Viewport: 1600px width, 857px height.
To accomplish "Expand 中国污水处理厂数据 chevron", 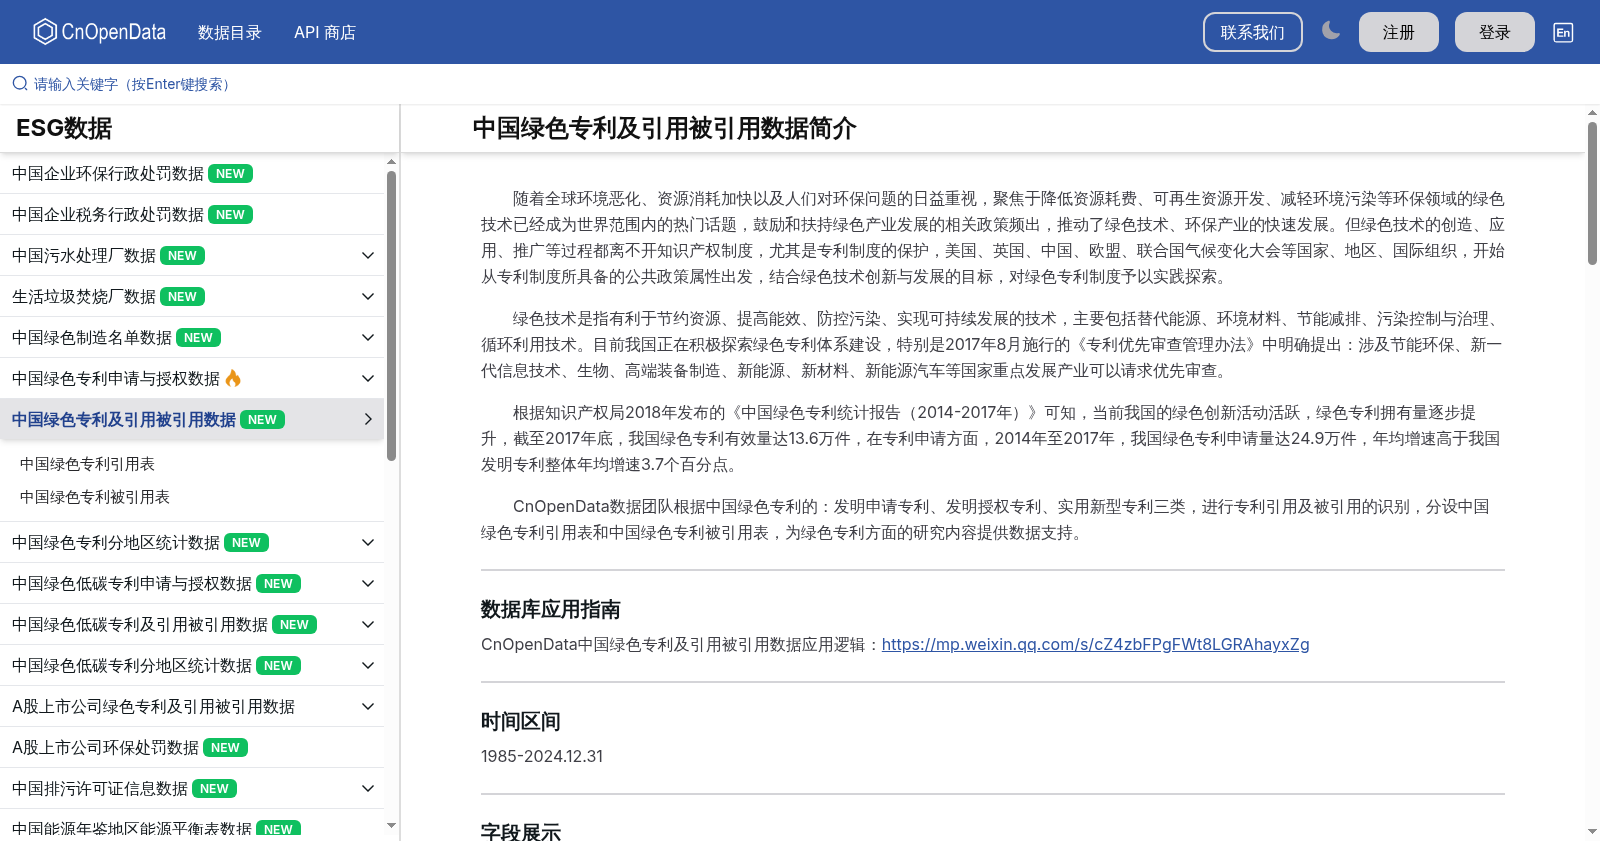I will point(368,256).
